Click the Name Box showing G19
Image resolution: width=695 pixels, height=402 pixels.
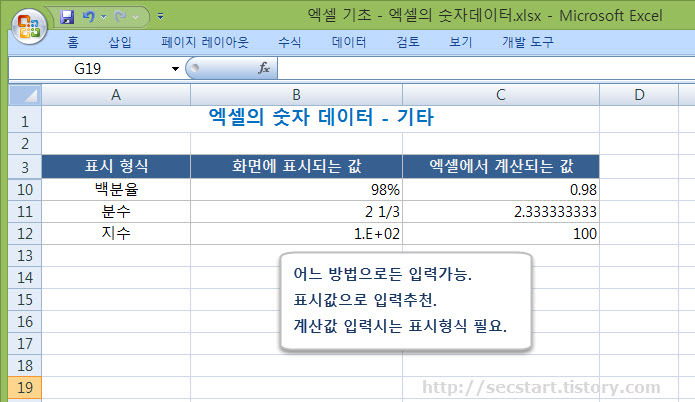(x=88, y=69)
